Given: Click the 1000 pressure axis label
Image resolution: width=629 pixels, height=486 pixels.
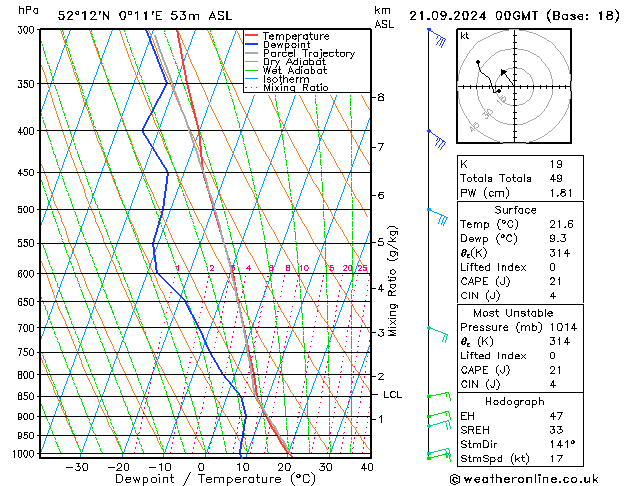Looking at the screenshot, I should (24, 454).
